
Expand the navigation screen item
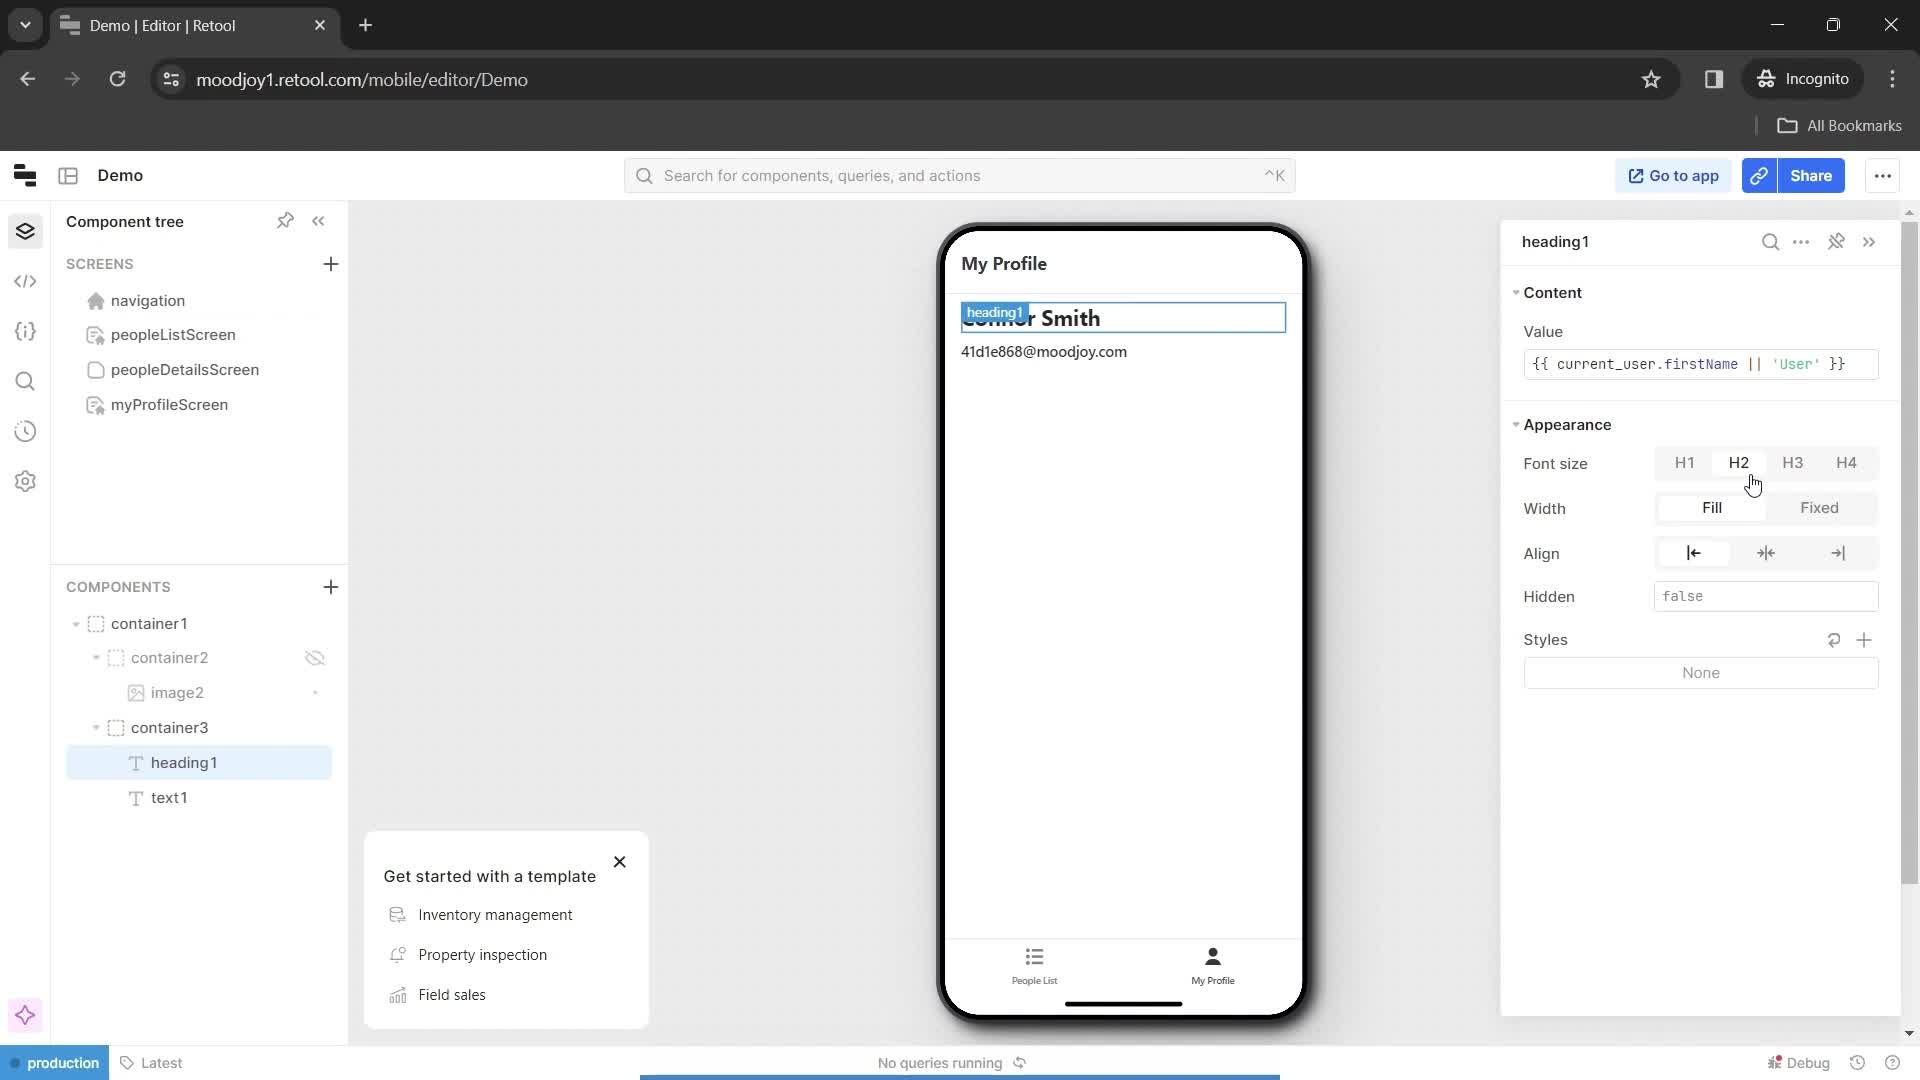click(73, 301)
